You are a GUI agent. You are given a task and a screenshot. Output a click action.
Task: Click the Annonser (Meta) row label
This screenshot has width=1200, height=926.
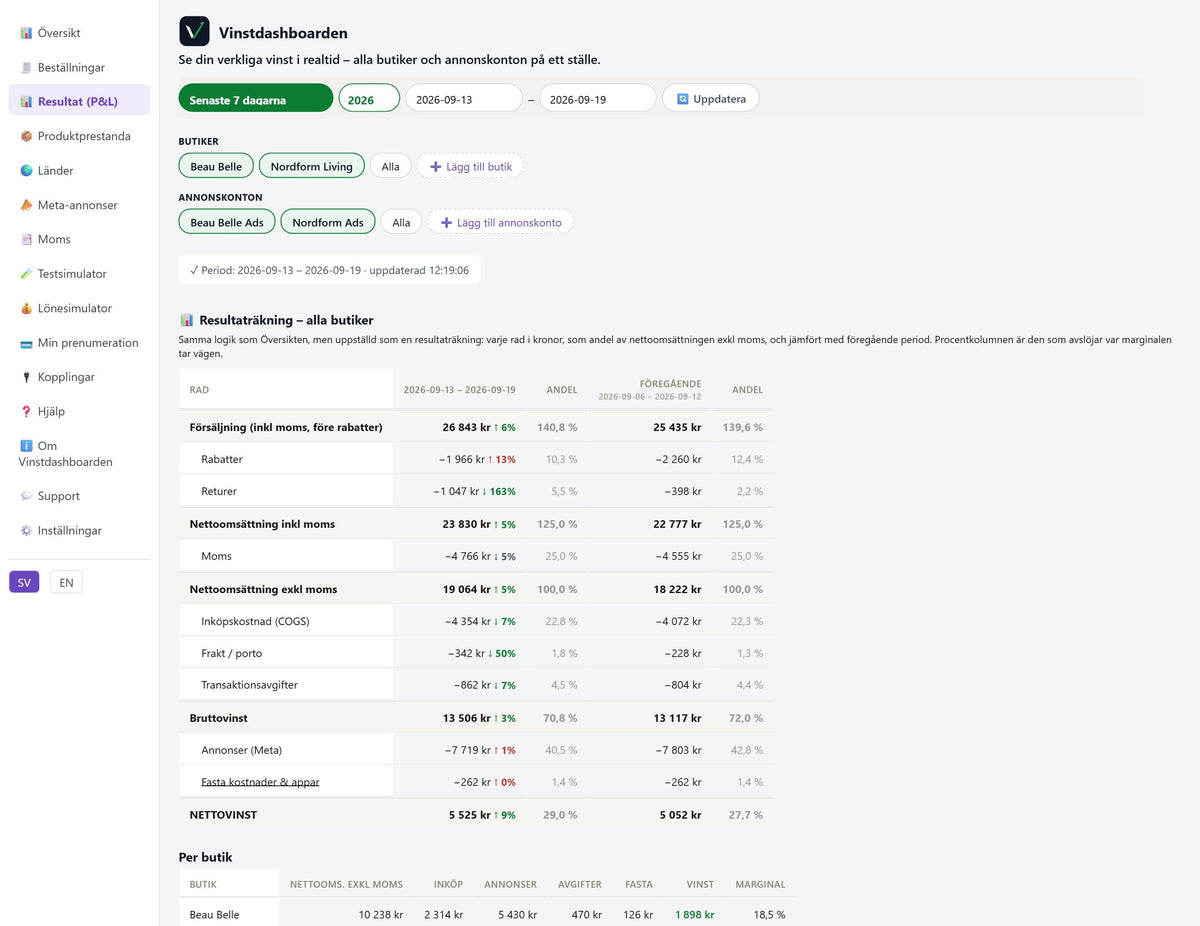241,750
